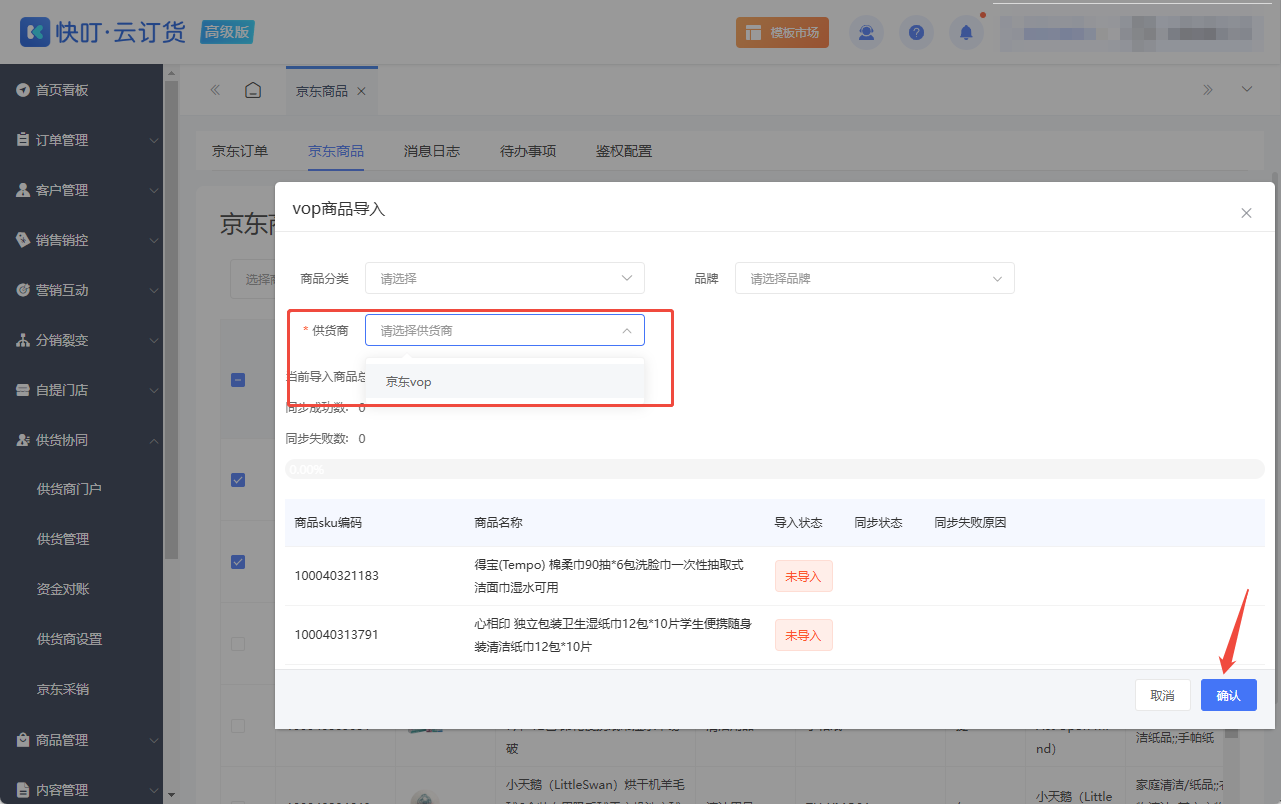
Task: Click the 取消 button
Action: point(1162,695)
